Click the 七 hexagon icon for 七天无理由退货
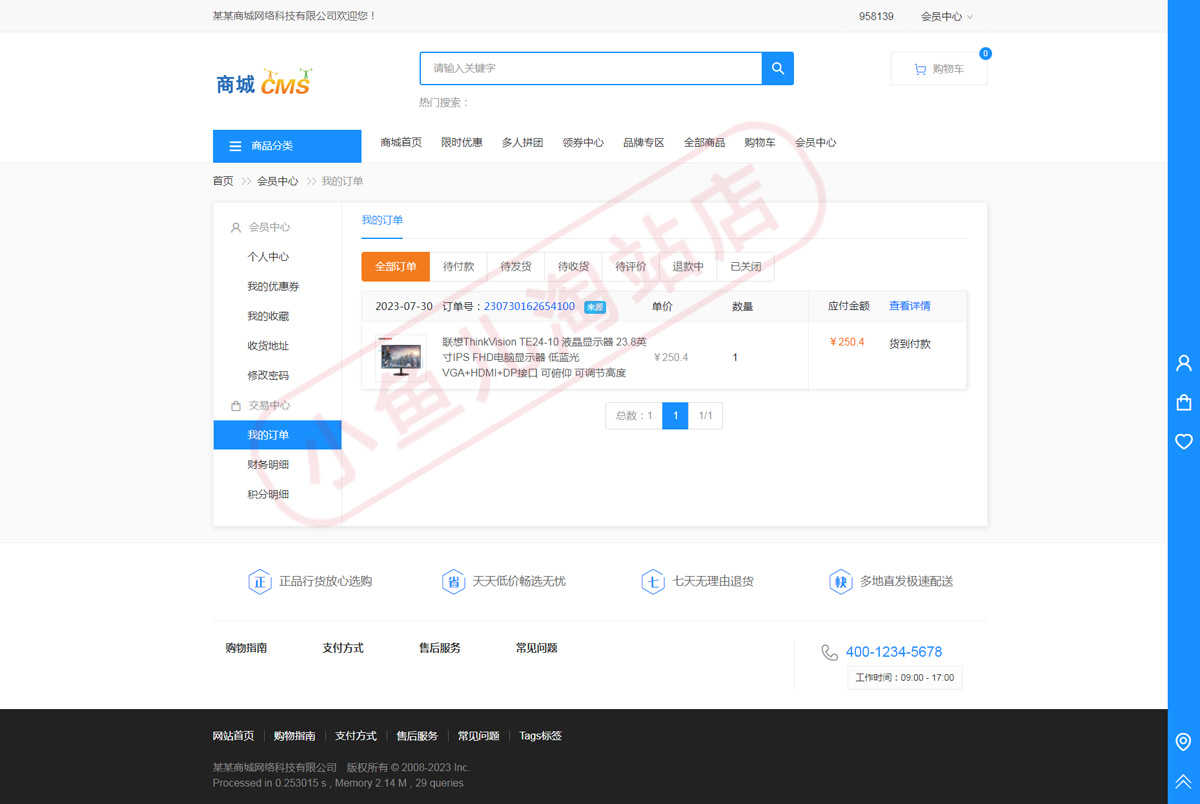 click(653, 581)
